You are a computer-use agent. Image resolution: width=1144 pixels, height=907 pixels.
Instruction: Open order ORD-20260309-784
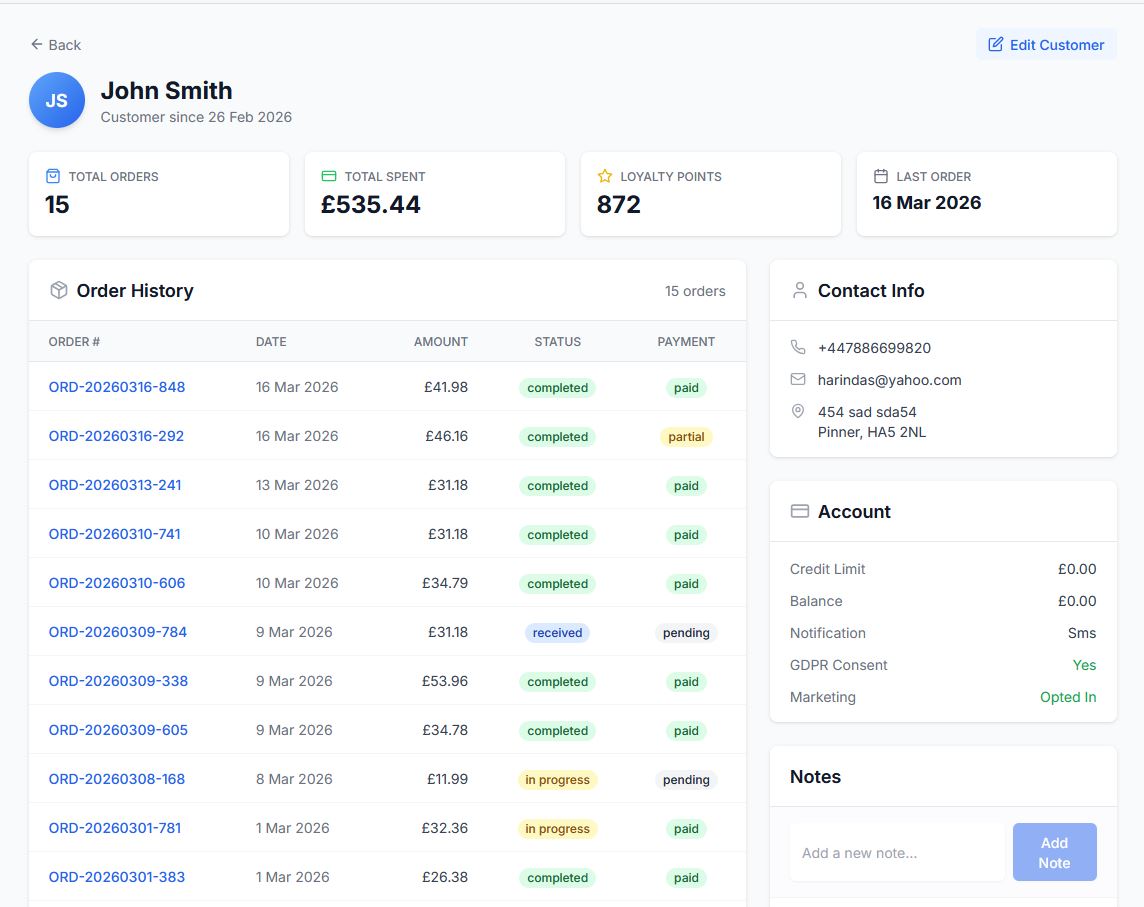(x=117, y=631)
